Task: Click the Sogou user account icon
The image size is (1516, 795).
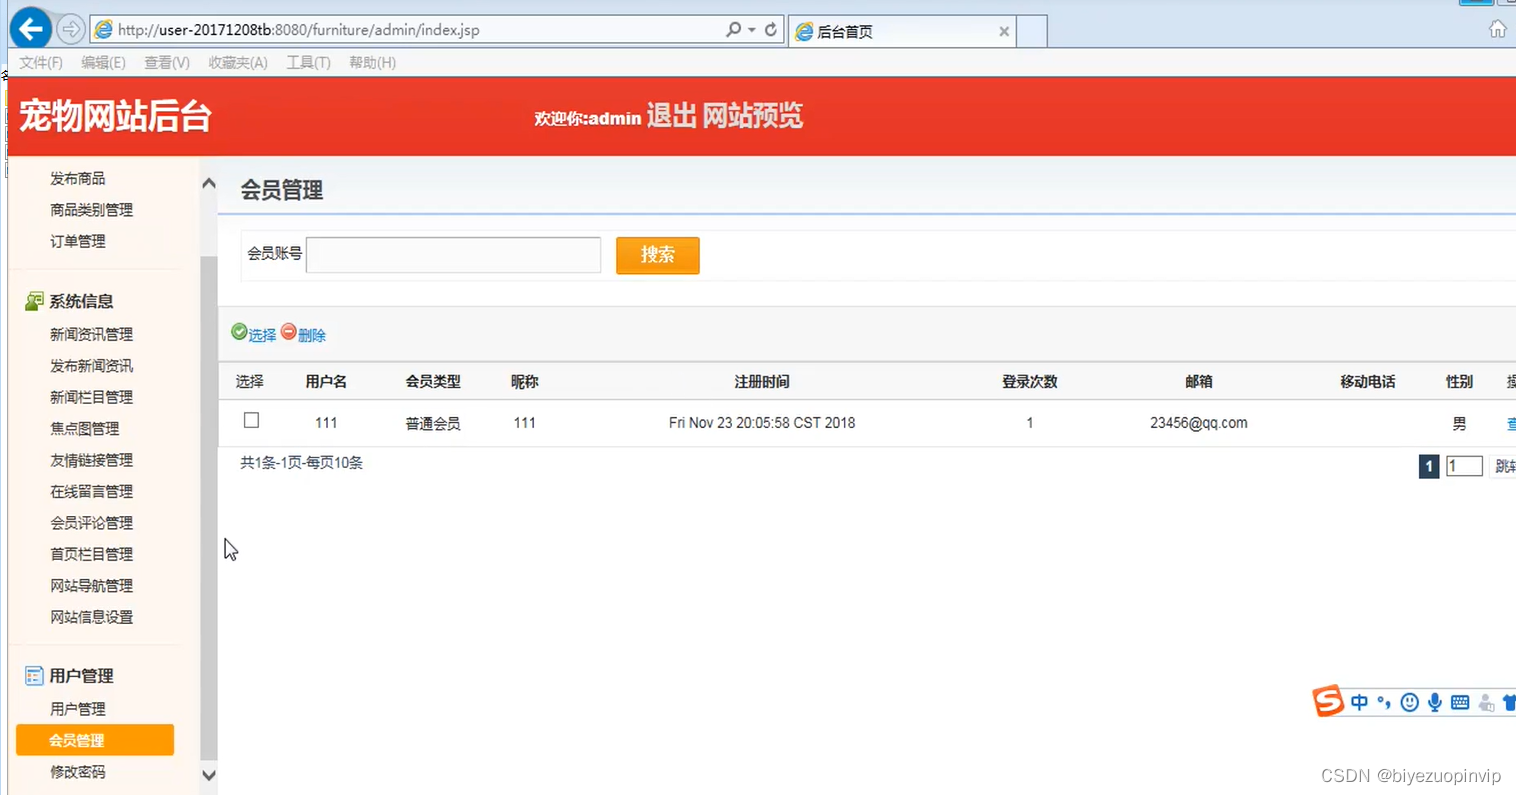Action: (x=1486, y=704)
